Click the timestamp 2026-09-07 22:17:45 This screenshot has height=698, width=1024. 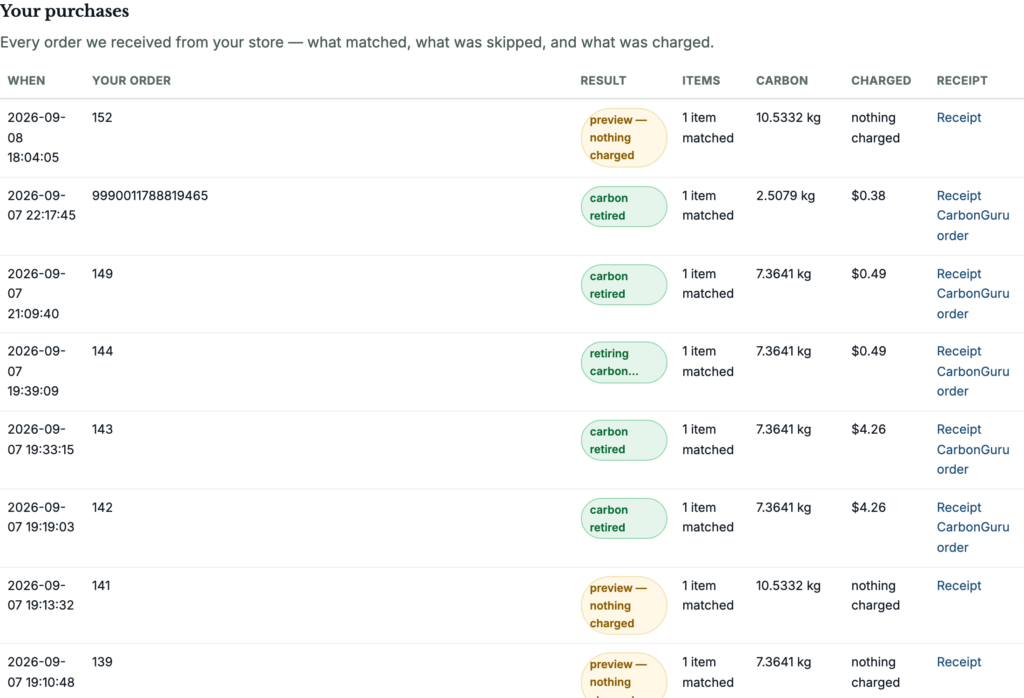pyautogui.click(x=41, y=206)
